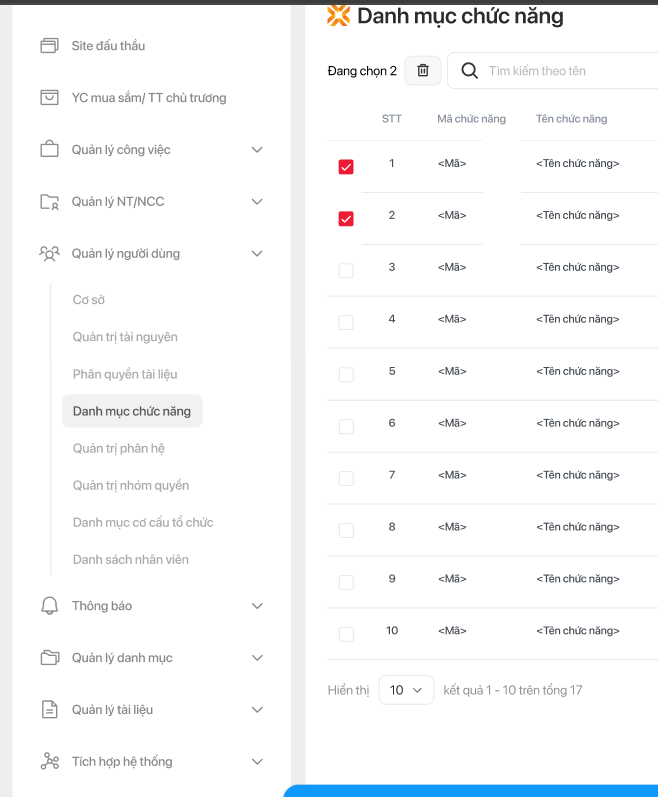Expand the Quản lý NT/NCC chevron
This screenshot has width=658, height=797.
tap(257, 202)
